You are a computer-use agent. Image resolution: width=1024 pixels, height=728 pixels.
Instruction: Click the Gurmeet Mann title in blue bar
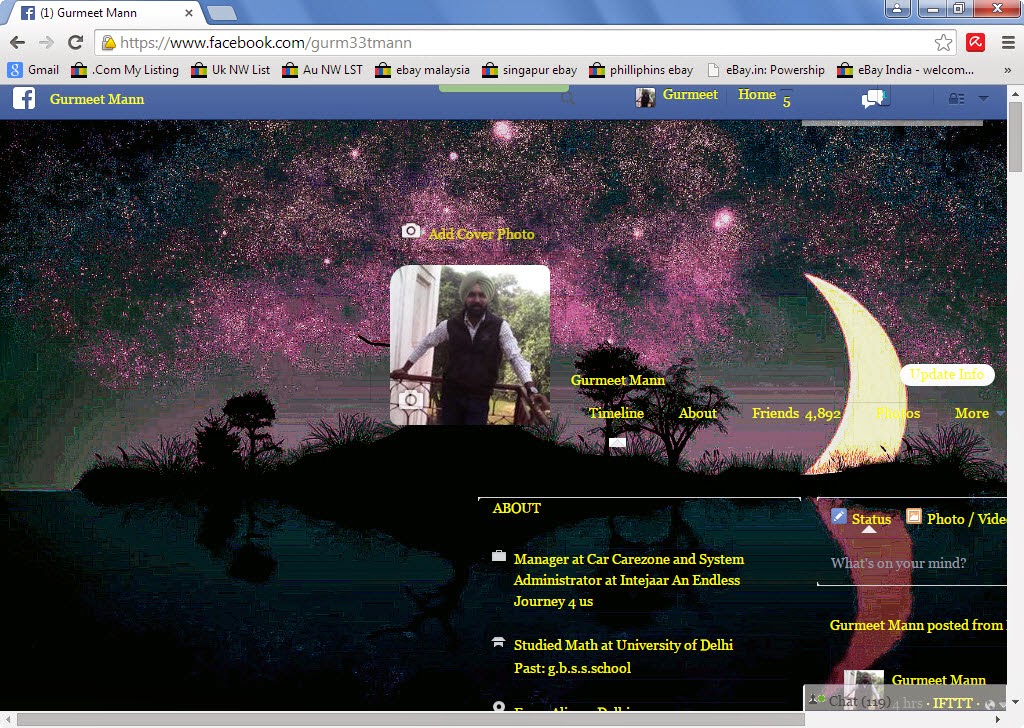tap(97, 99)
